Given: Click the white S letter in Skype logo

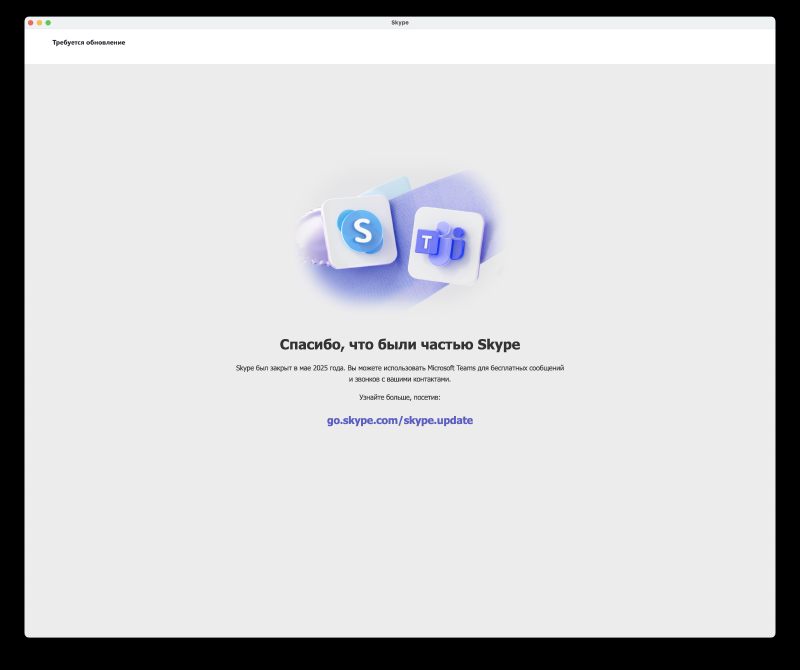Looking at the screenshot, I should [361, 231].
